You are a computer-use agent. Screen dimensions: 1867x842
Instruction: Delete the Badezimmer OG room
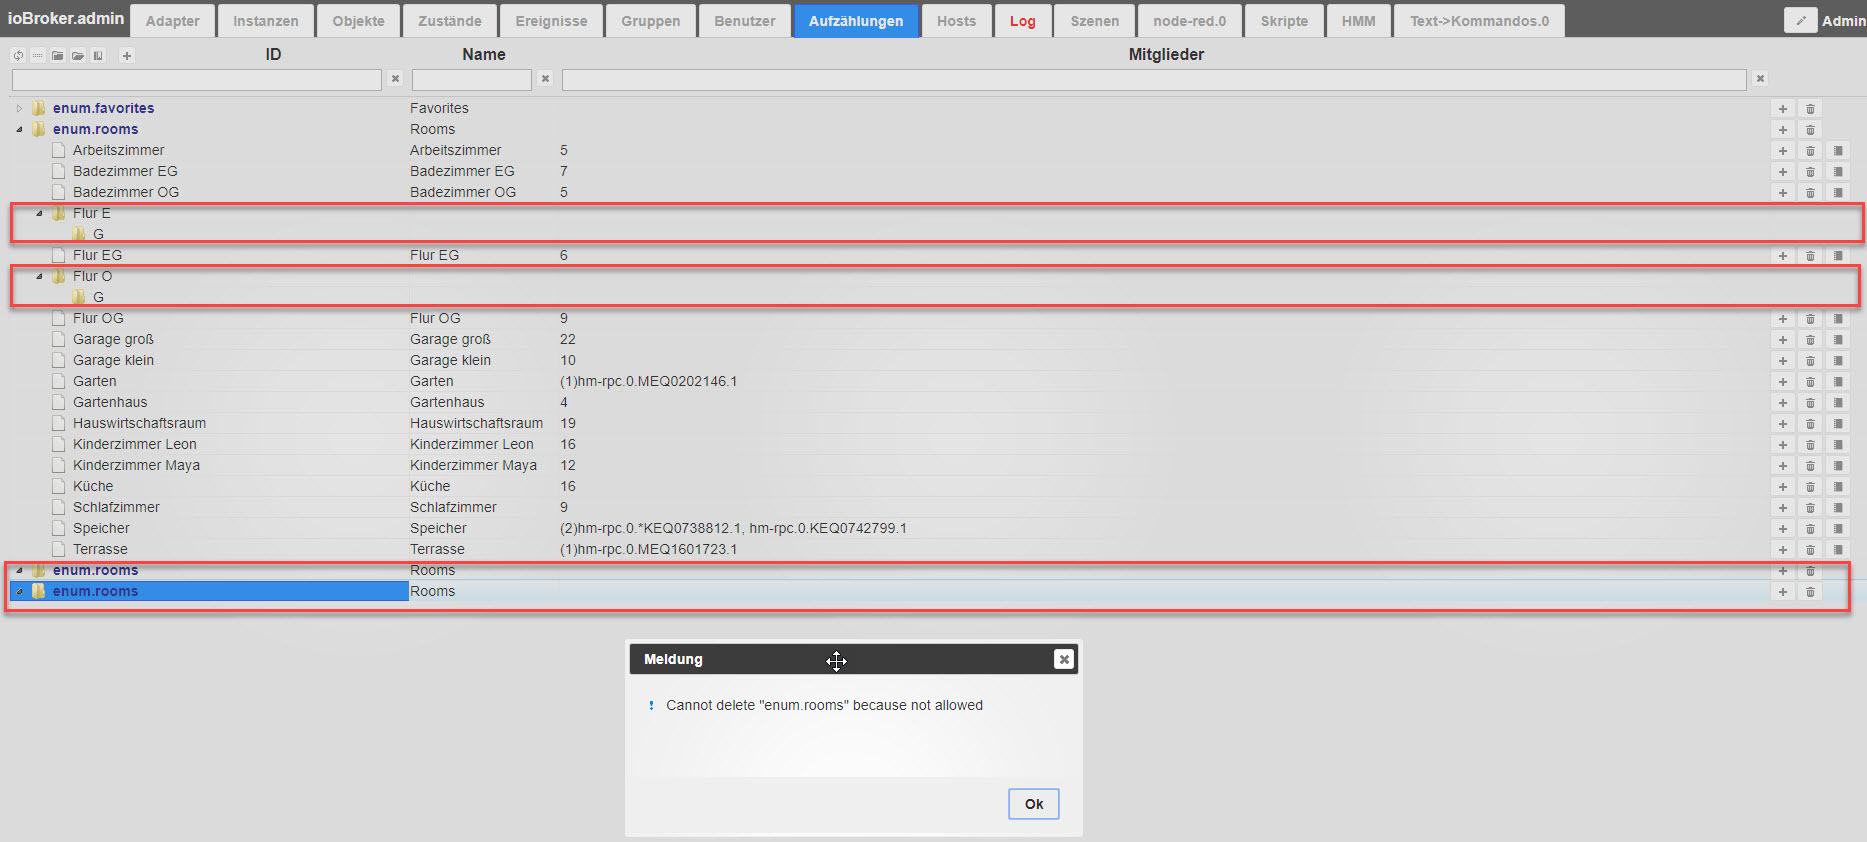pyautogui.click(x=1810, y=193)
